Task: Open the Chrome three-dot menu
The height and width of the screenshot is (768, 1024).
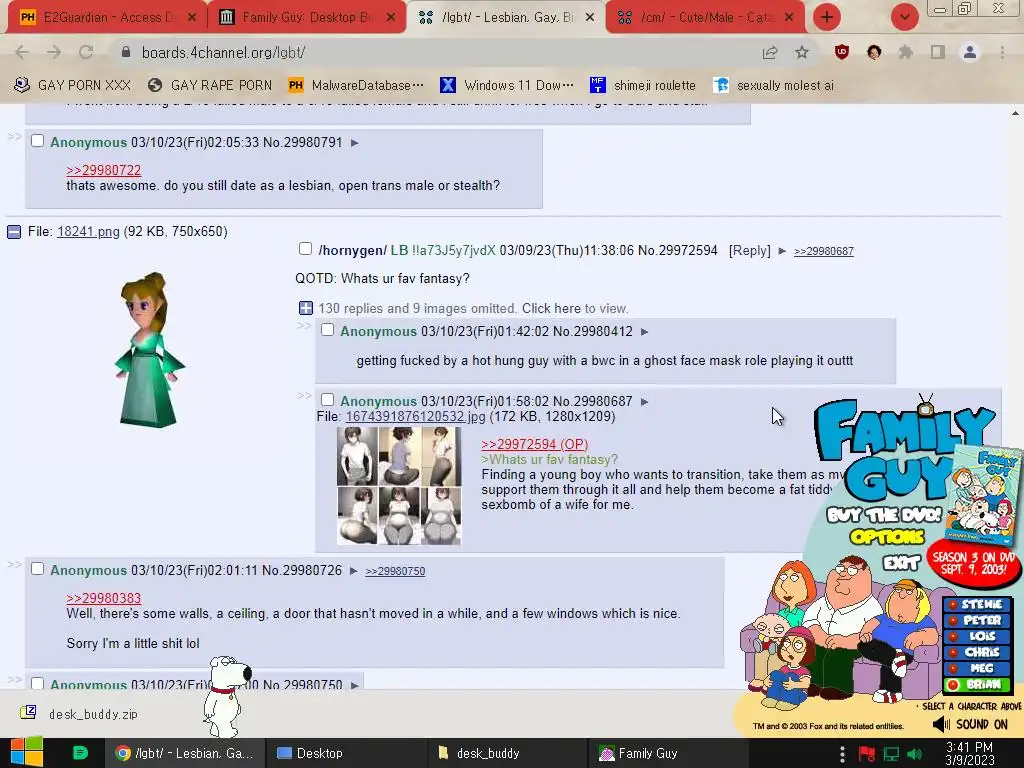Action: tap(1002, 52)
